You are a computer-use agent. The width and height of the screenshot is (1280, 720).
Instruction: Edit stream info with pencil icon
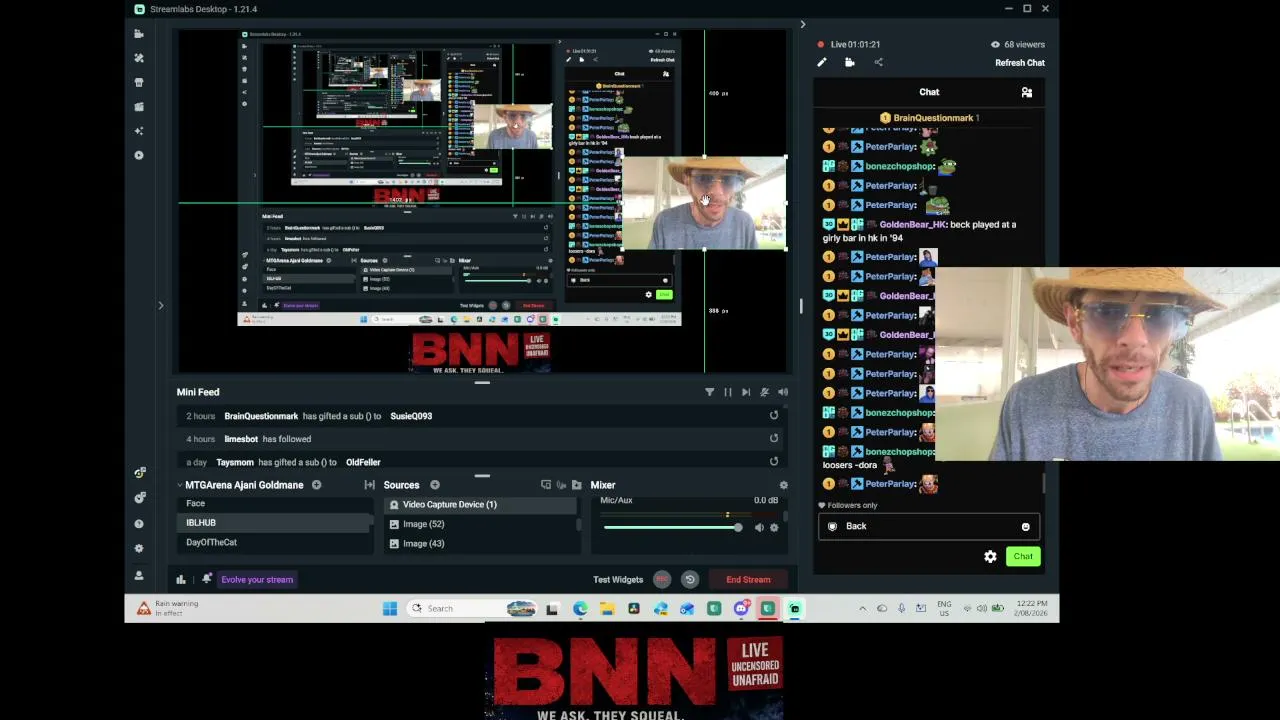[x=822, y=62]
